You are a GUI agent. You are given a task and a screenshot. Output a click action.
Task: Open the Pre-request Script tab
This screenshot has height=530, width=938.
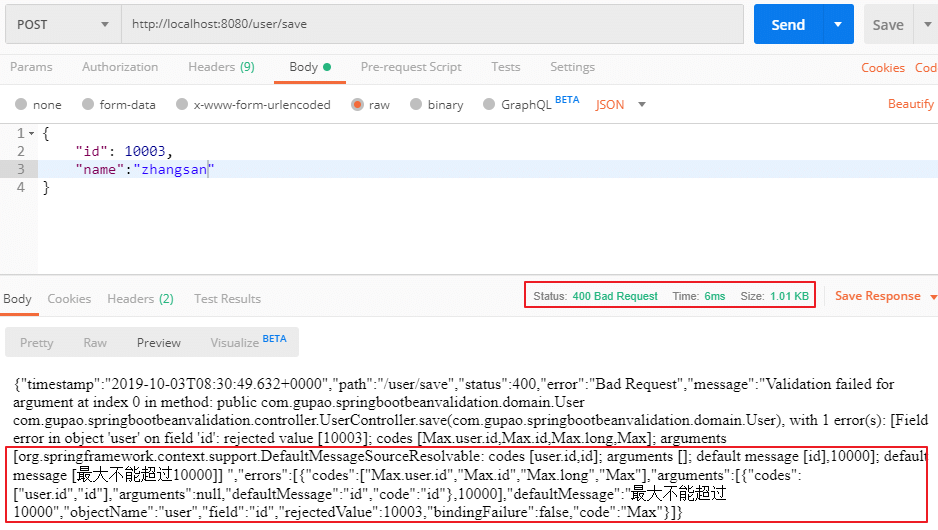click(411, 67)
